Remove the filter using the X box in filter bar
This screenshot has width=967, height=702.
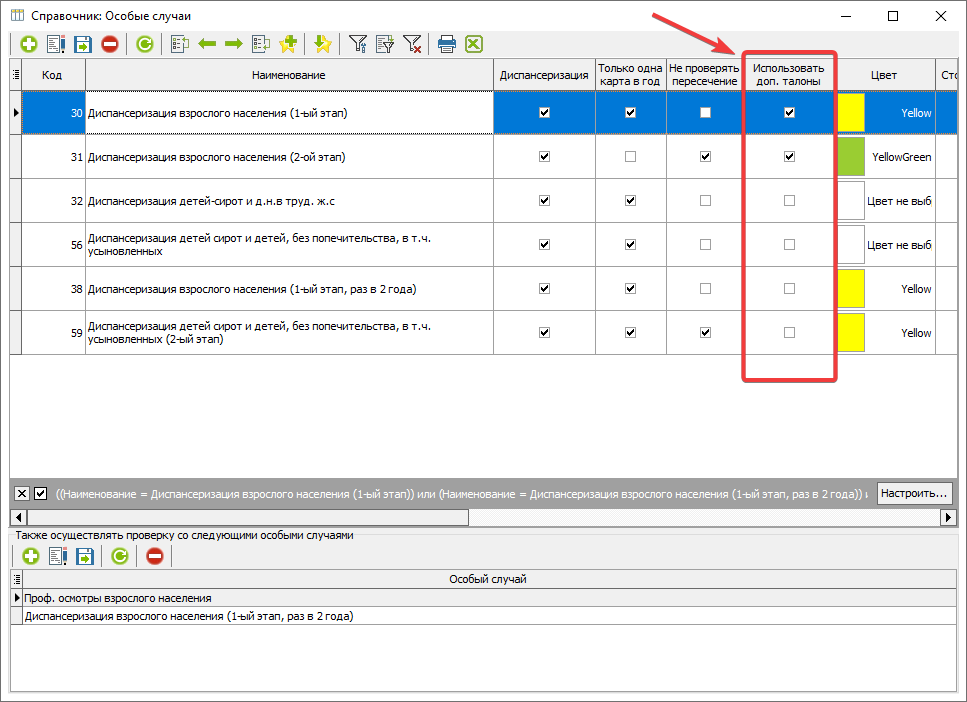[22, 493]
